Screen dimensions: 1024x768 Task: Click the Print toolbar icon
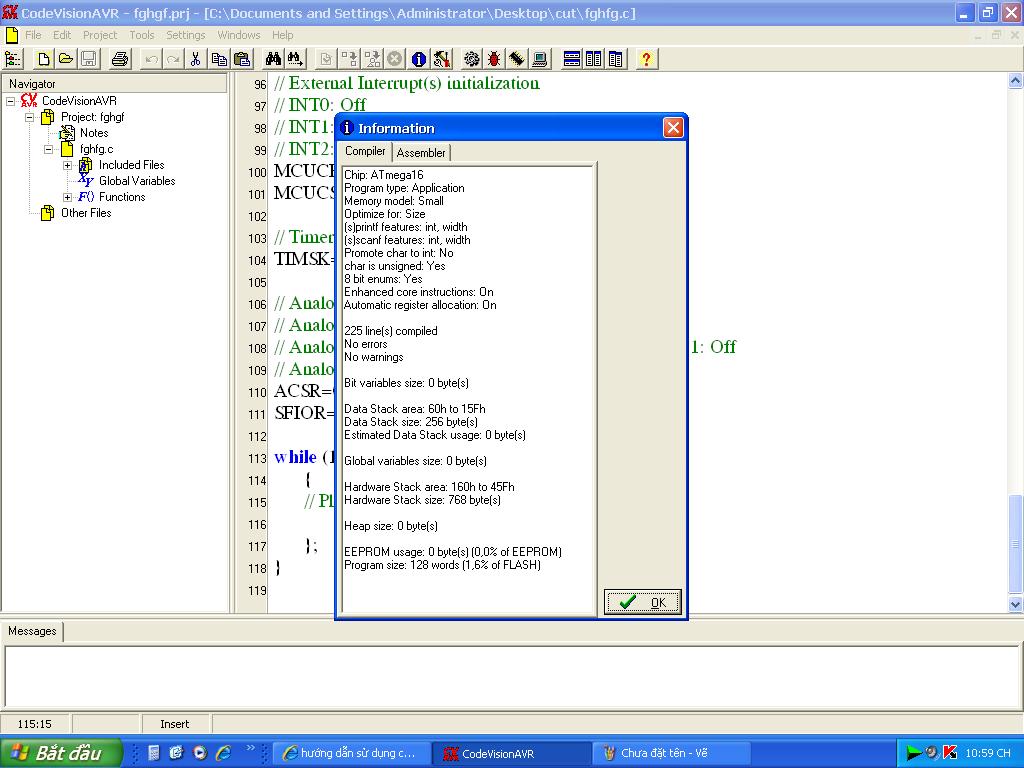(119, 59)
